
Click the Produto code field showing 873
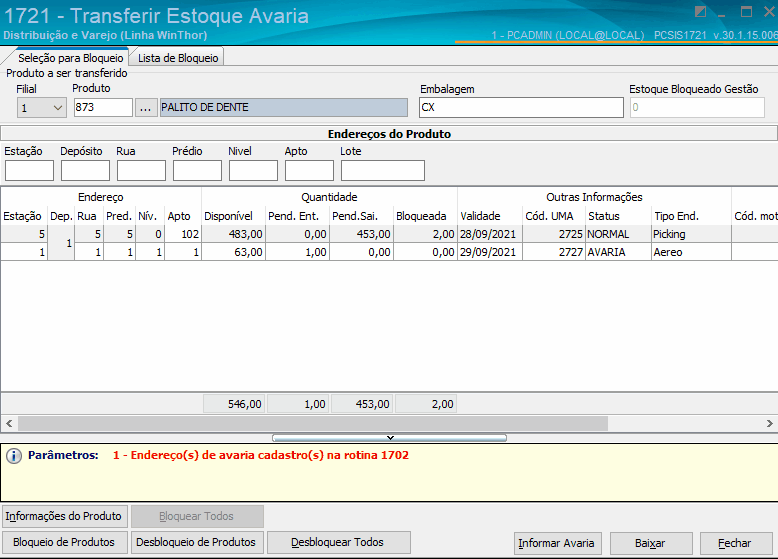103,108
